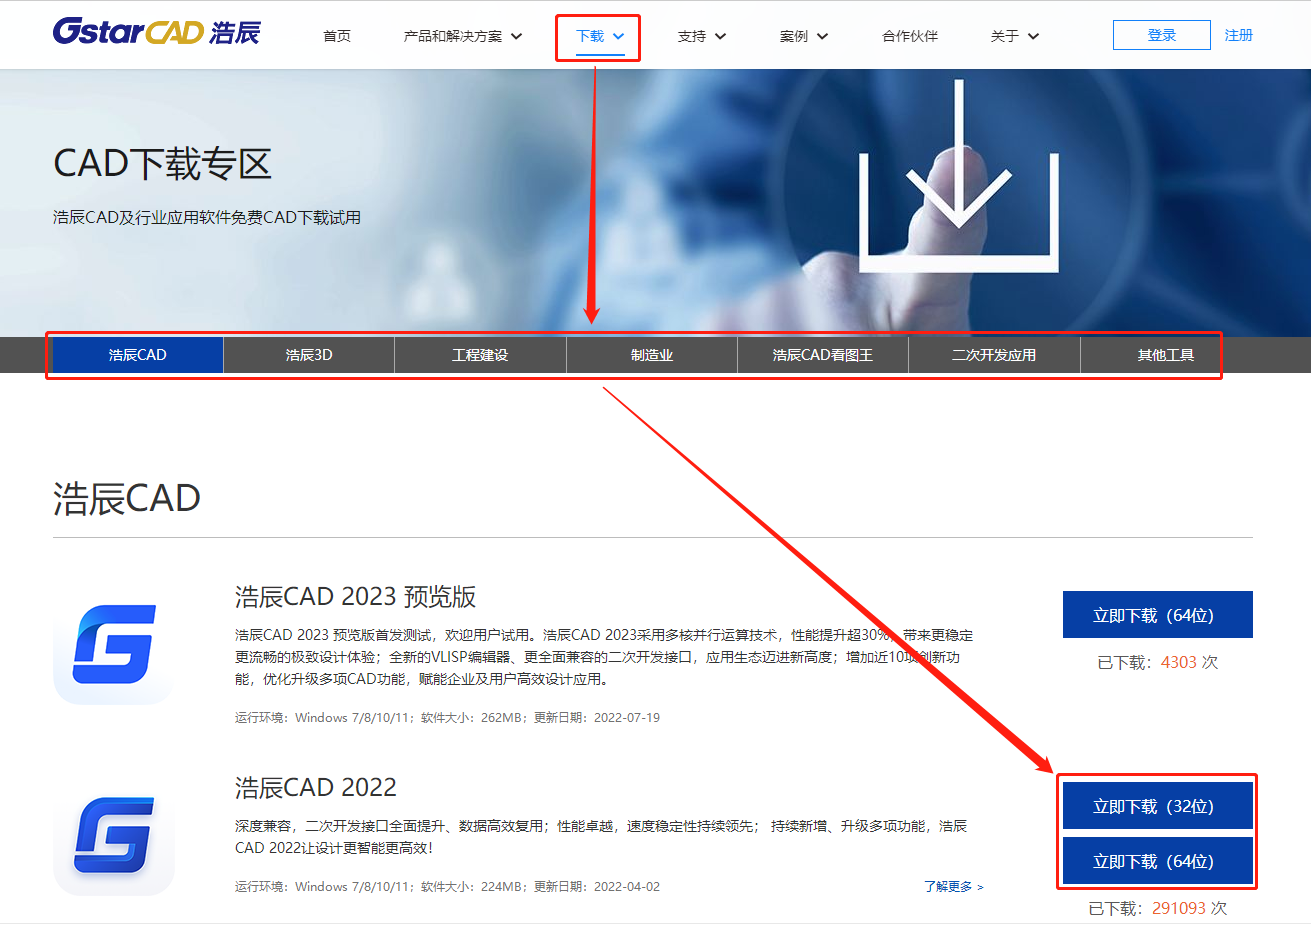The image size is (1311, 928).
Task: Open the 了解更多 link
Action: pyautogui.click(x=953, y=886)
